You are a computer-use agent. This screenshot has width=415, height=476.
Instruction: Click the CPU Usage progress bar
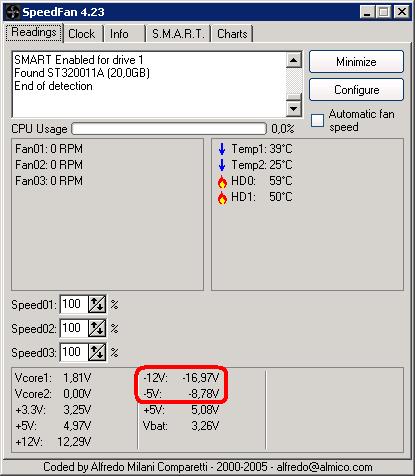click(x=169, y=129)
